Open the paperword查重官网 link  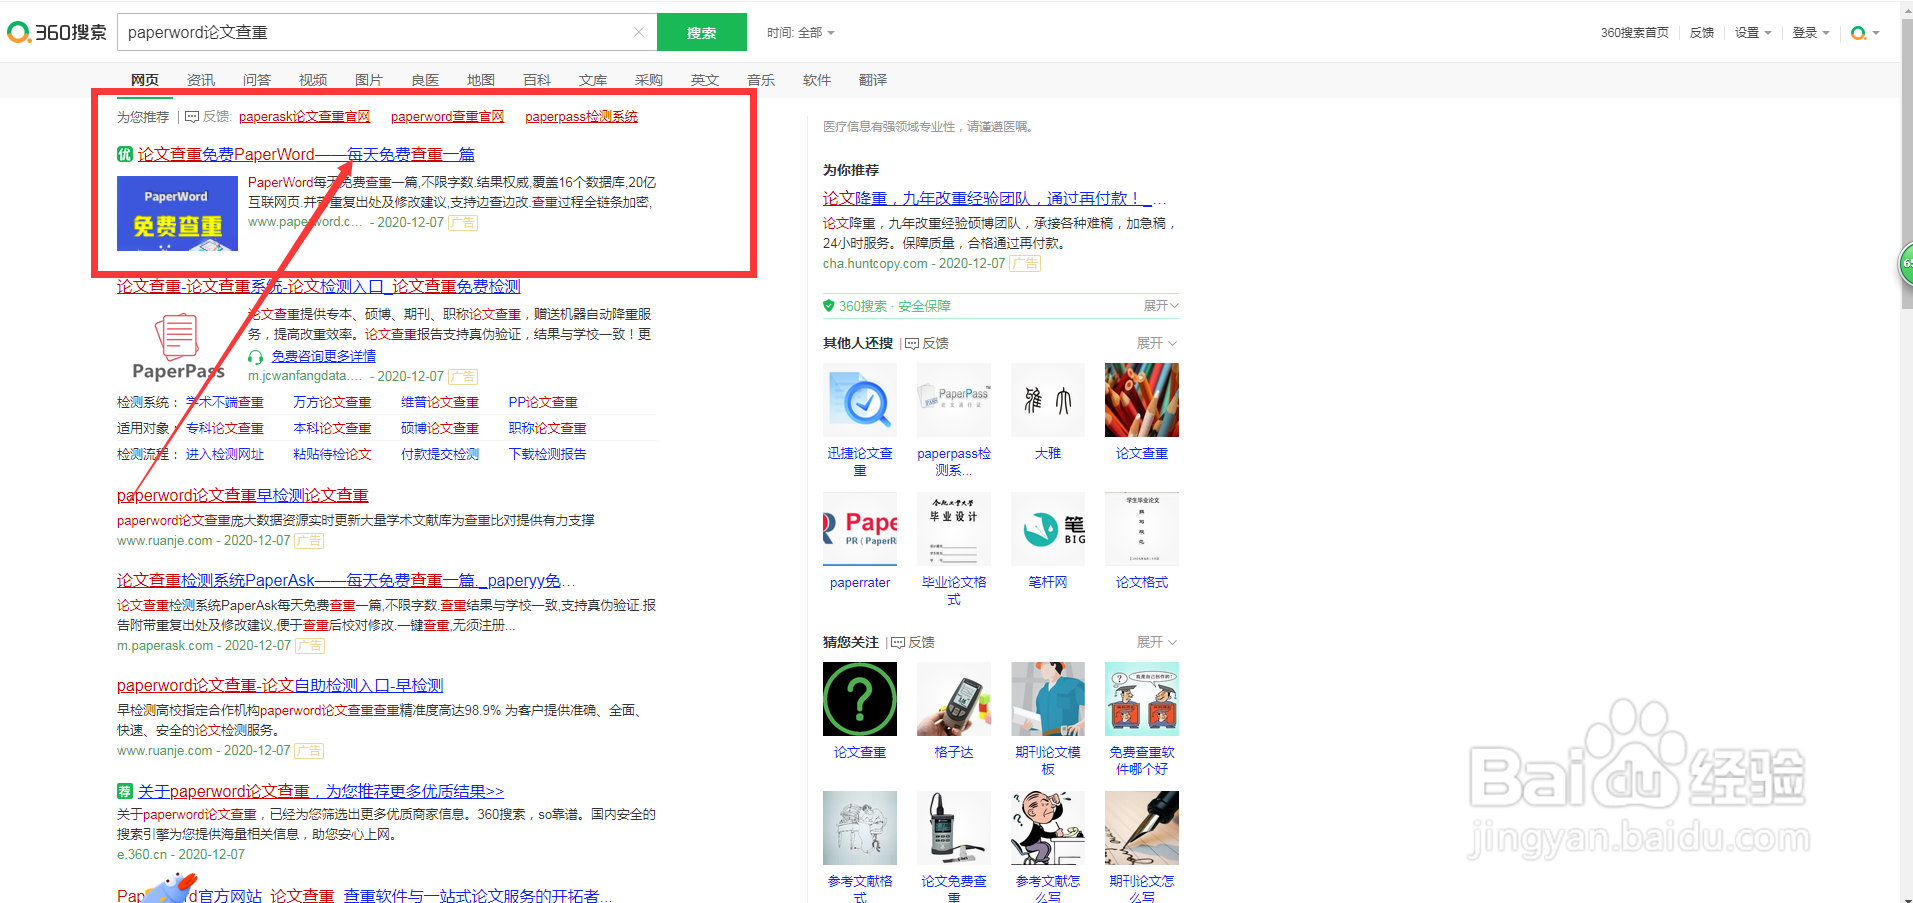[x=446, y=116]
